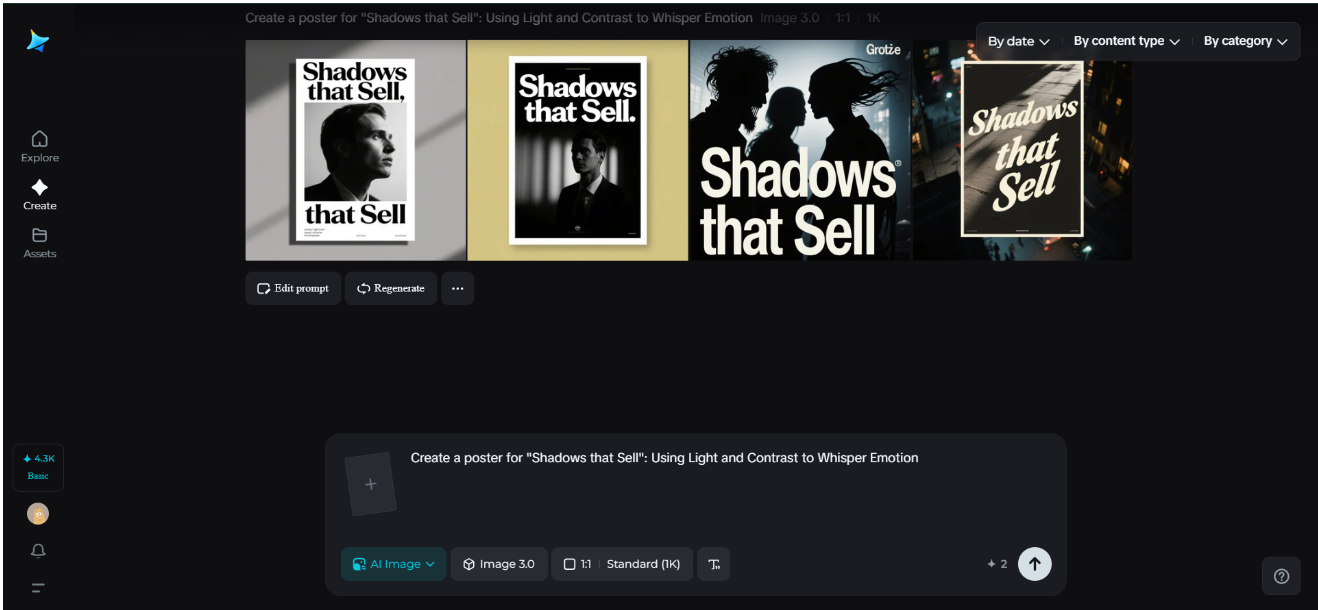Viewport: 1318px width, 610px height.
Task: Expand the By category filter
Action: 1245,41
